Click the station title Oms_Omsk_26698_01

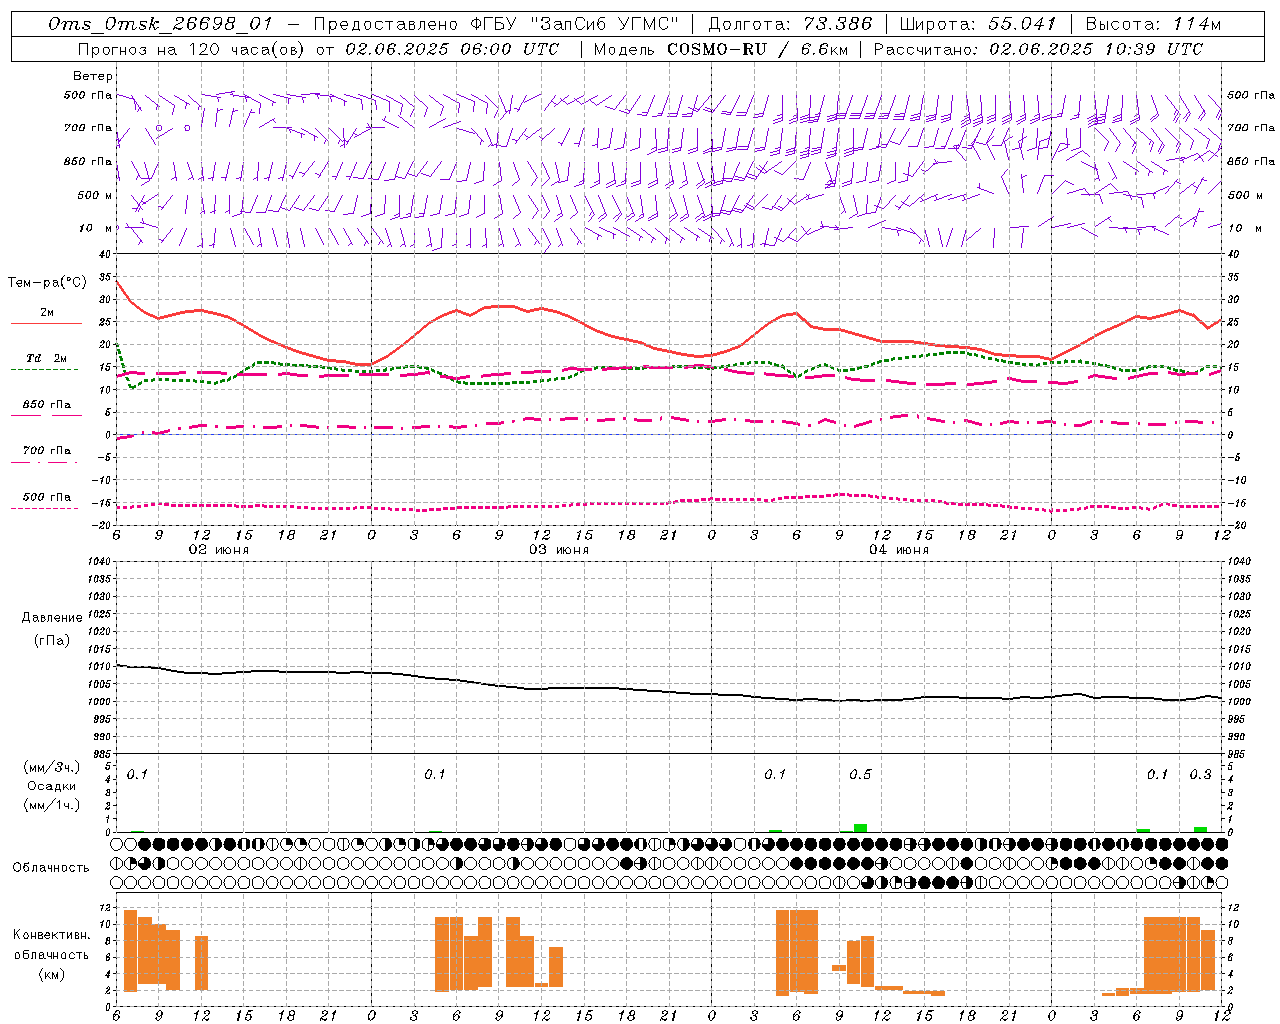click(x=160, y=25)
